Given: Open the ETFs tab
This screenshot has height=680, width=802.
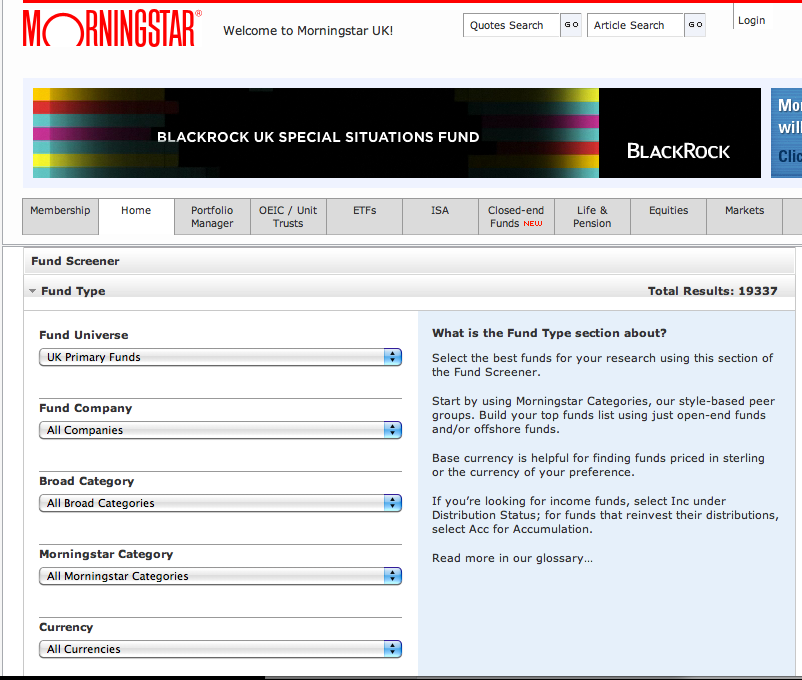Looking at the screenshot, I should [365, 216].
